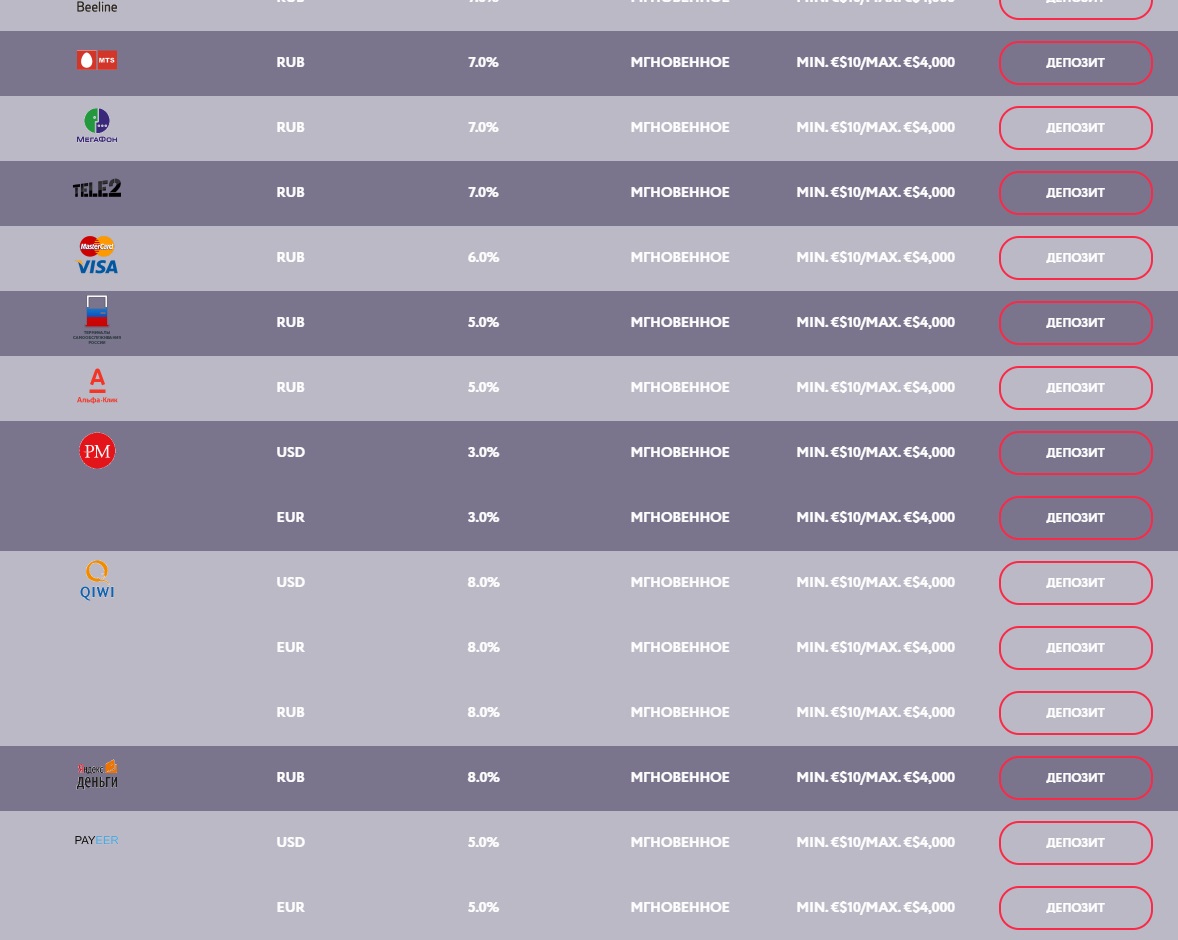Deposit via Tele2 using its Депозит button
This screenshot has width=1178, height=940.
coord(1075,193)
